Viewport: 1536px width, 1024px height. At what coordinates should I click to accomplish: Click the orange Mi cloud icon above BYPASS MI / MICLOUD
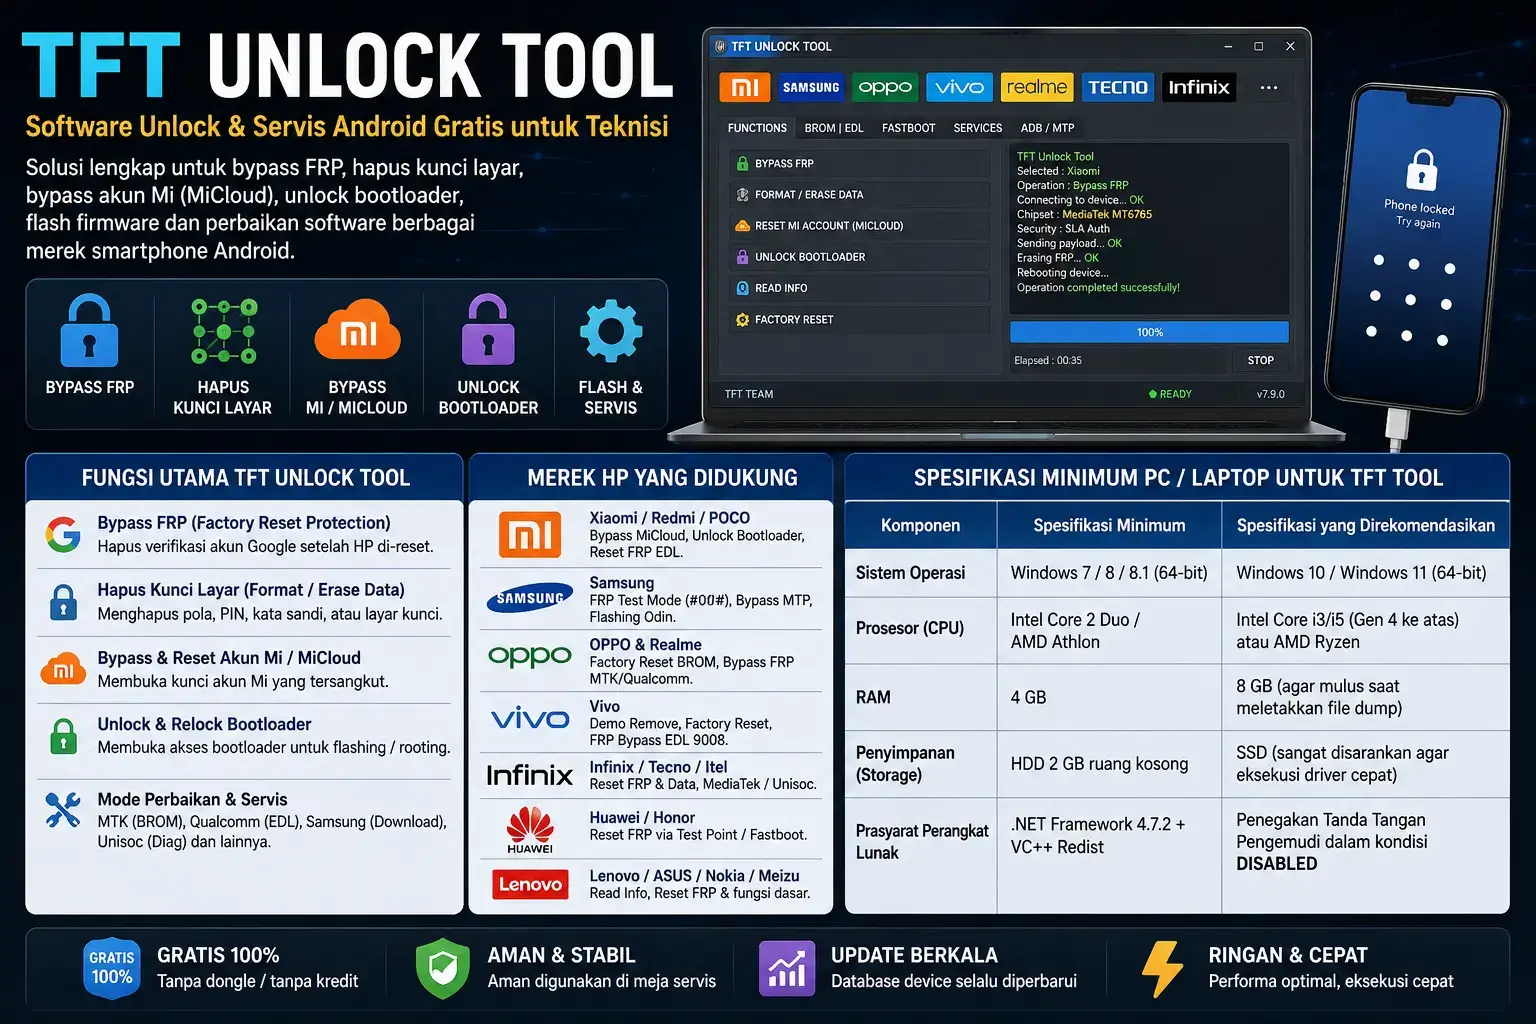[357, 330]
